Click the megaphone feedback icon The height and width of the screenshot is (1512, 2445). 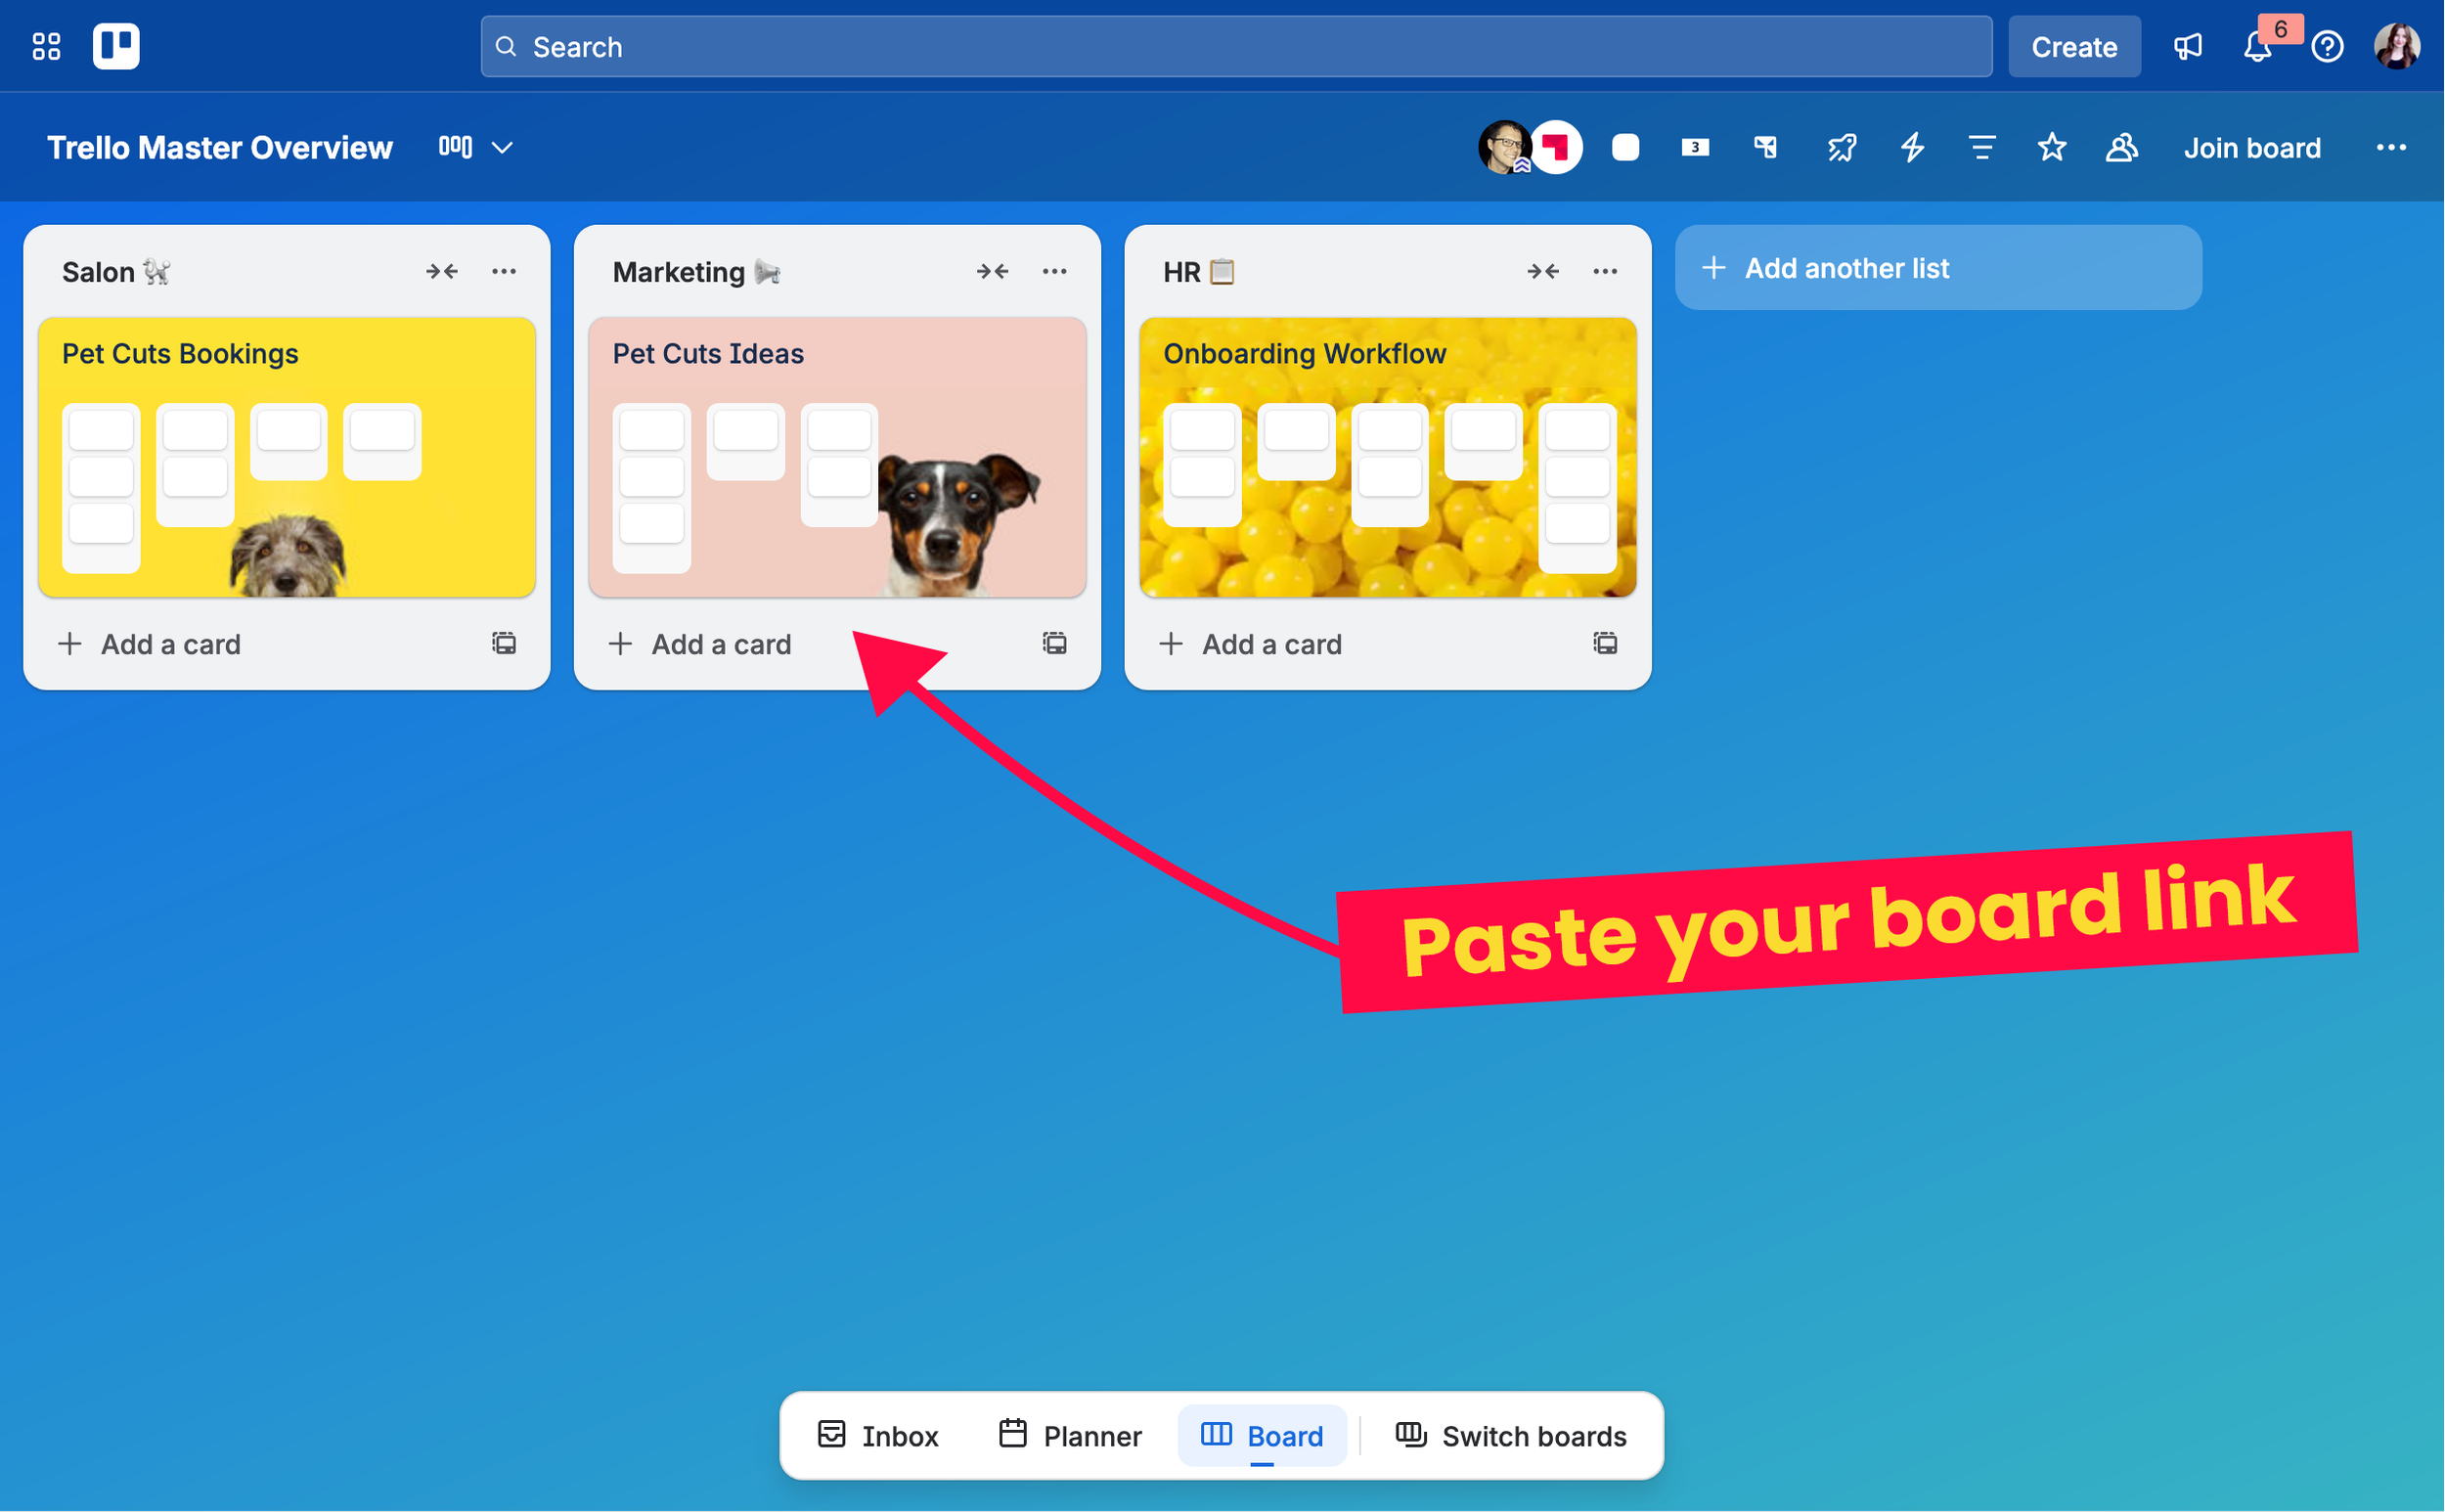pyautogui.click(x=2187, y=47)
